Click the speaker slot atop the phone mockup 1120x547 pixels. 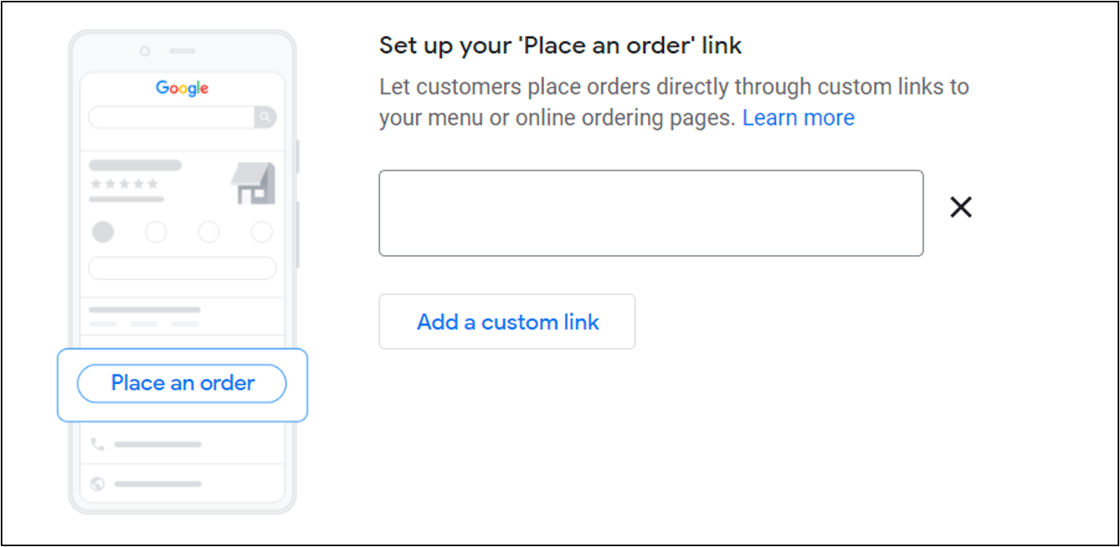point(182,50)
